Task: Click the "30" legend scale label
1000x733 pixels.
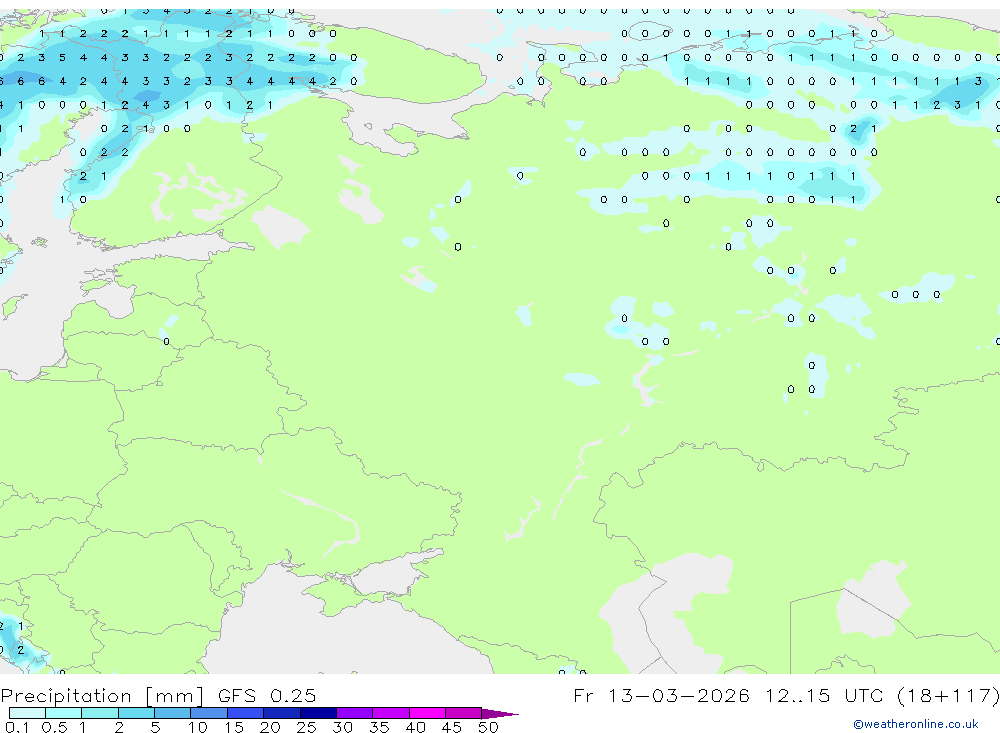Action: (x=342, y=727)
